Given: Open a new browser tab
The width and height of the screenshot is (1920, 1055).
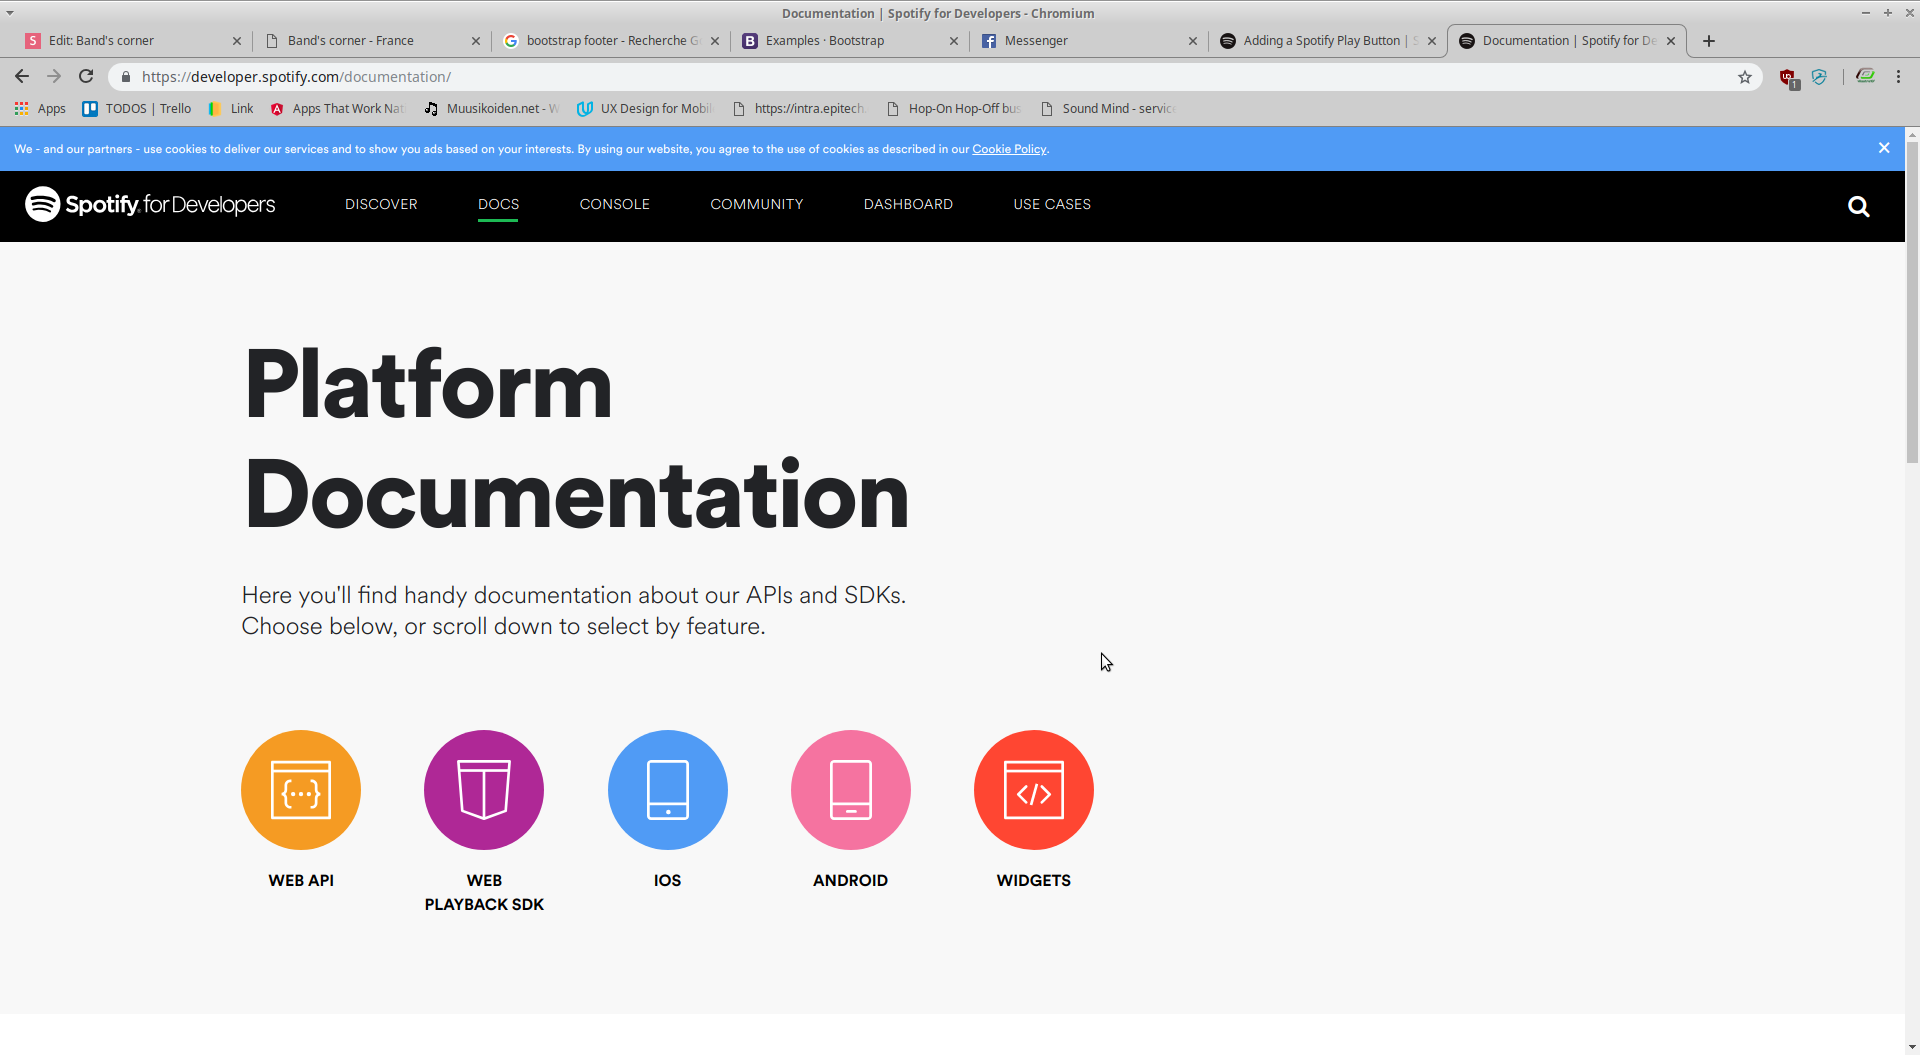Looking at the screenshot, I should (x=1709, y=41).
